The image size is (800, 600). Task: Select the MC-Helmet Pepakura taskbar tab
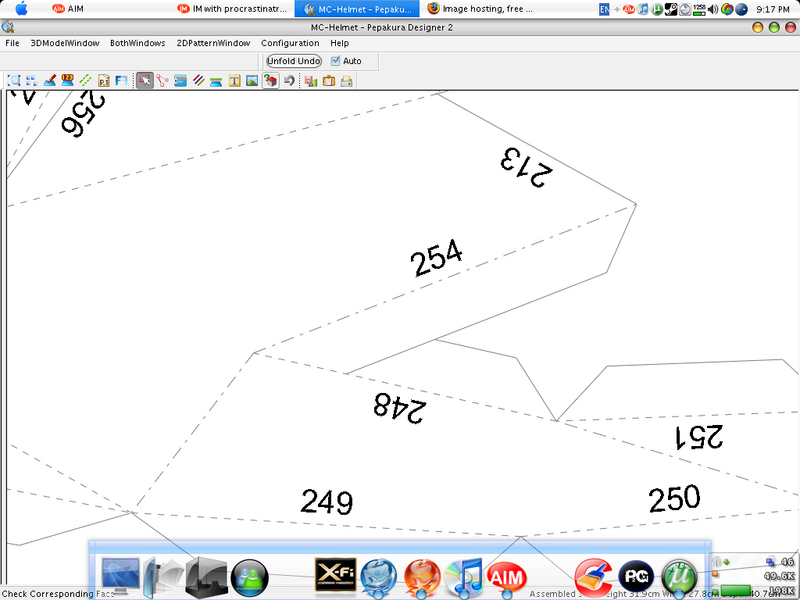(x=357, y=9)
